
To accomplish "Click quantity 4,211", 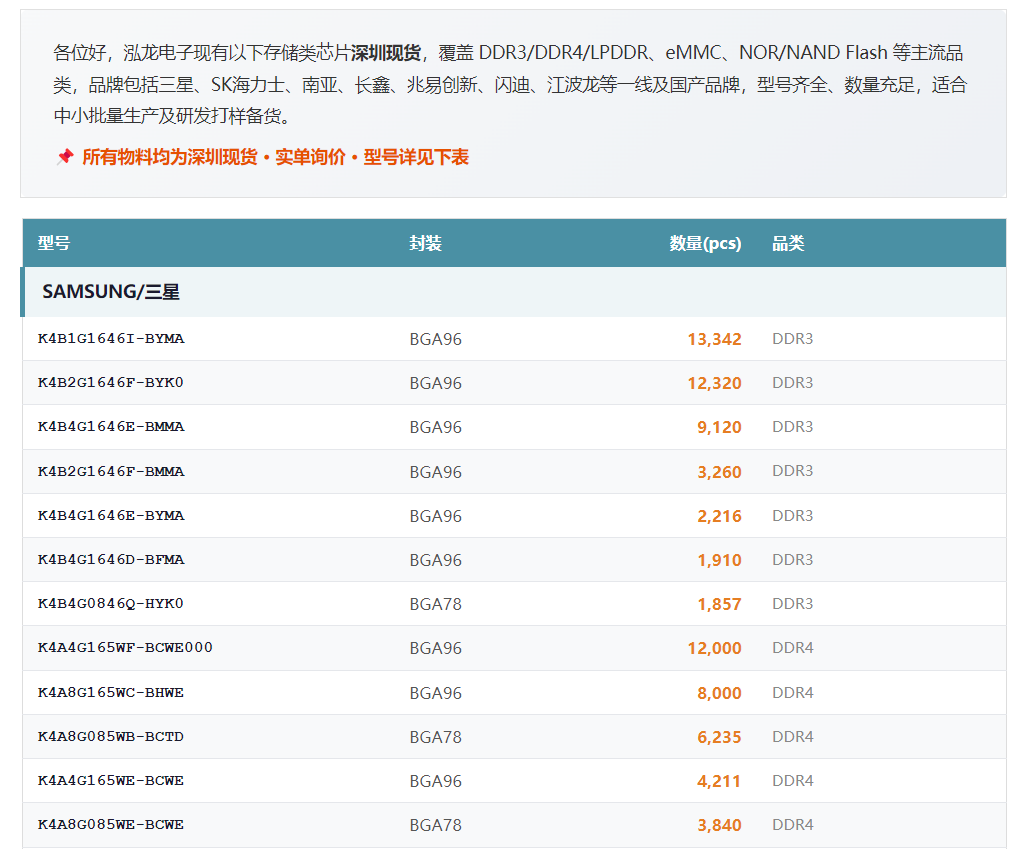I will point(719,781).
